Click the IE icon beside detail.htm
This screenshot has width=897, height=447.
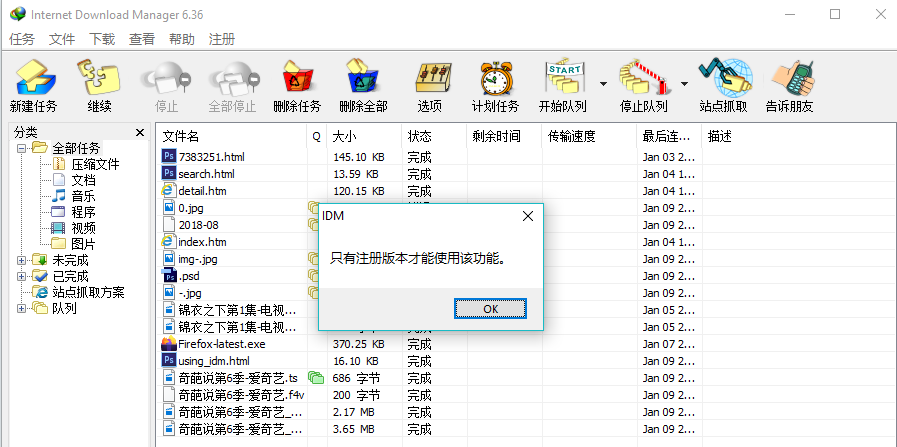tap(169, 191)
